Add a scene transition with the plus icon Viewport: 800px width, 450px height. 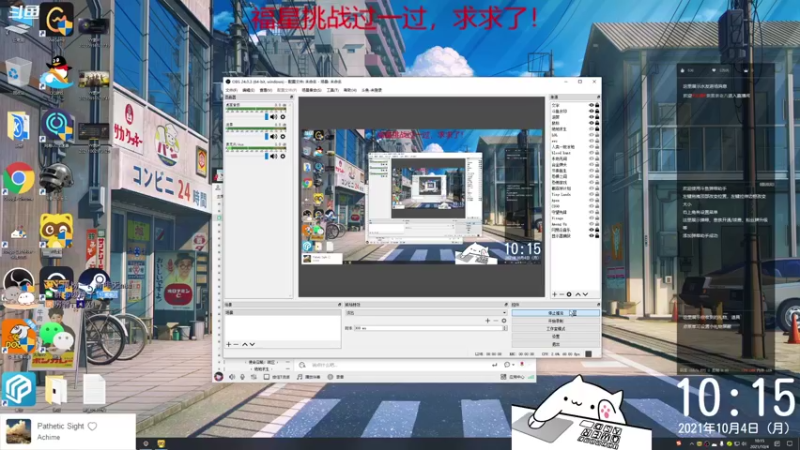click(x=487, y=321)
